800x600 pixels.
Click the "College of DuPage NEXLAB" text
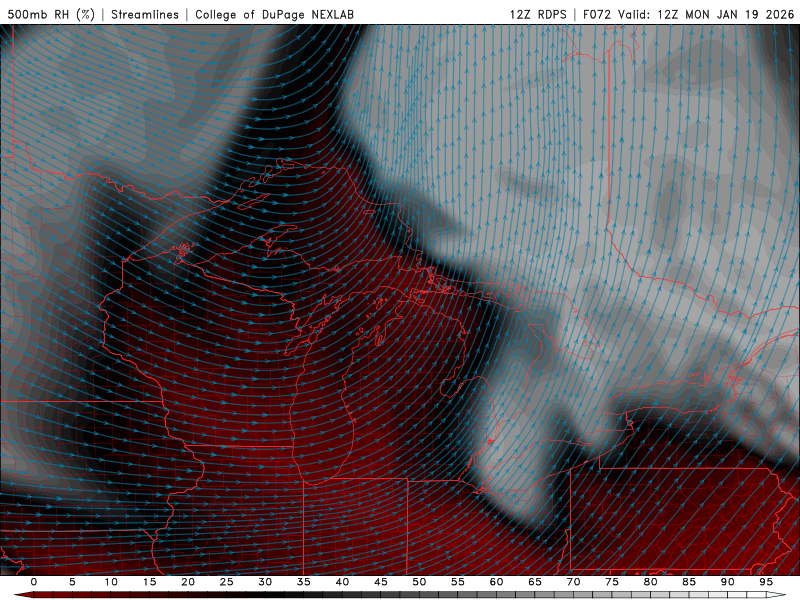[x=274, y=15]
